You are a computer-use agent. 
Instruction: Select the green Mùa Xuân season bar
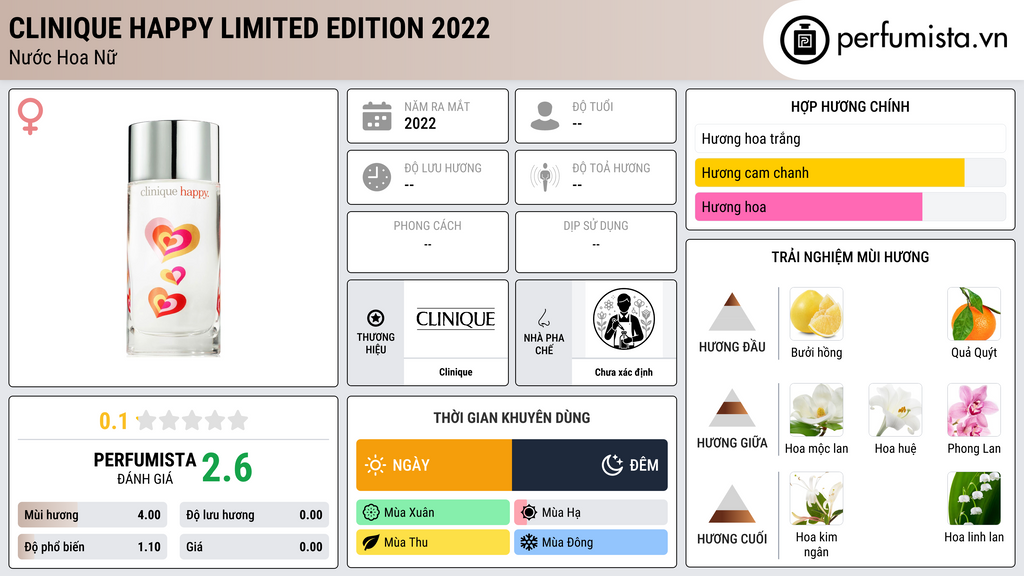433,513
